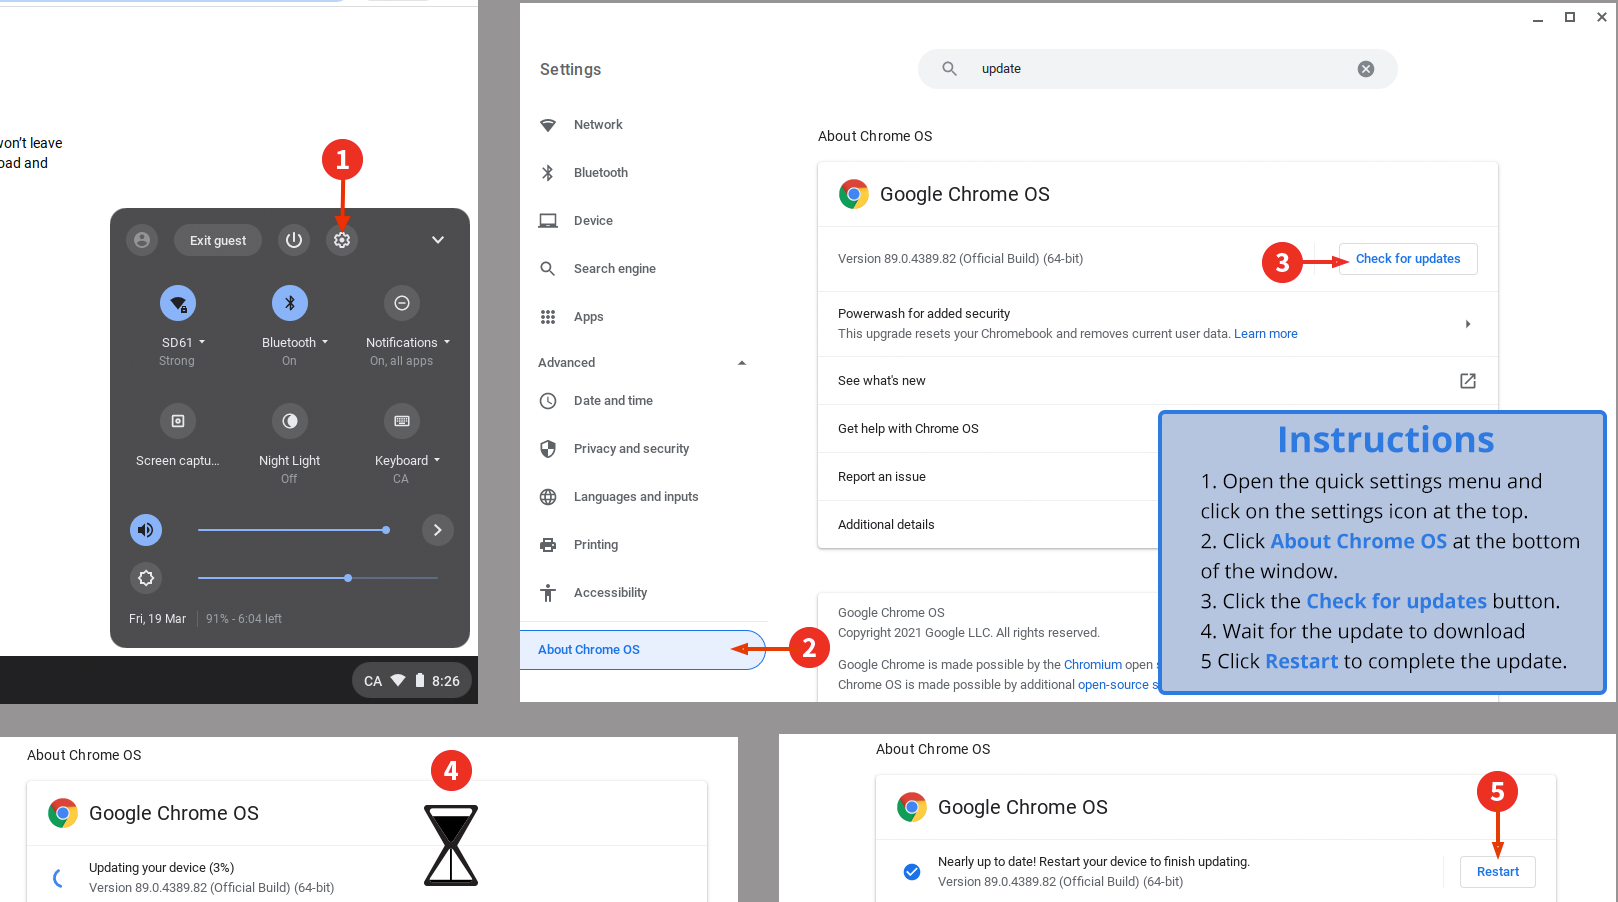Click the Network Wi-Fi sidebar icon
The height and width of the screenshot is (902, 1618).
(x=548, y=125)
